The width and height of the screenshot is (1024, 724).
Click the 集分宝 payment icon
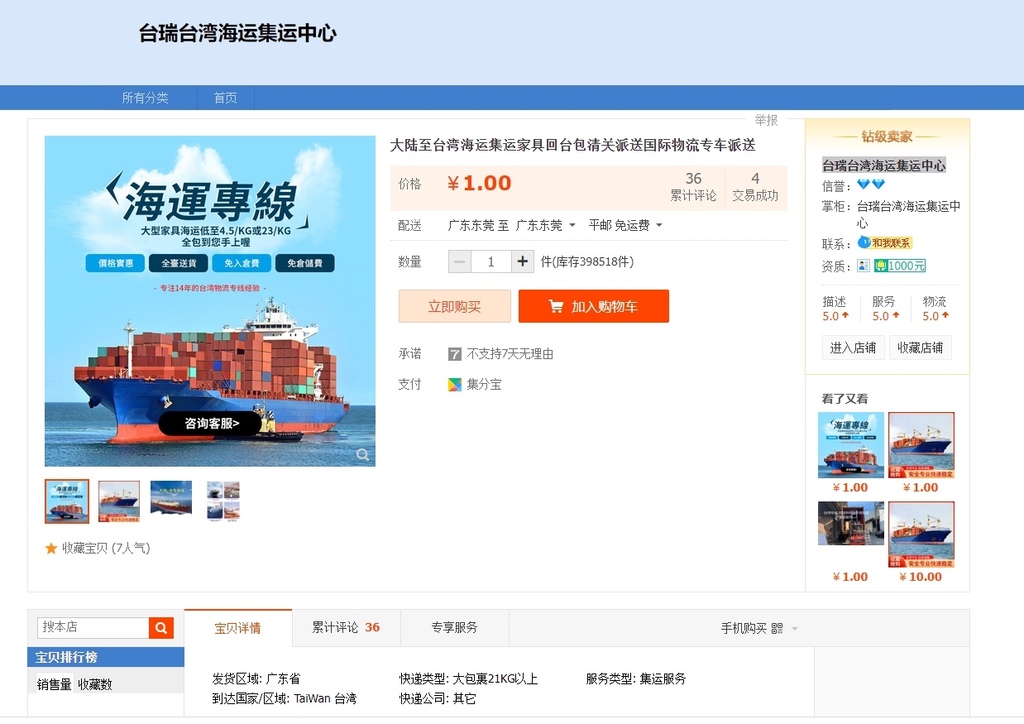click(x=455, y=385)
